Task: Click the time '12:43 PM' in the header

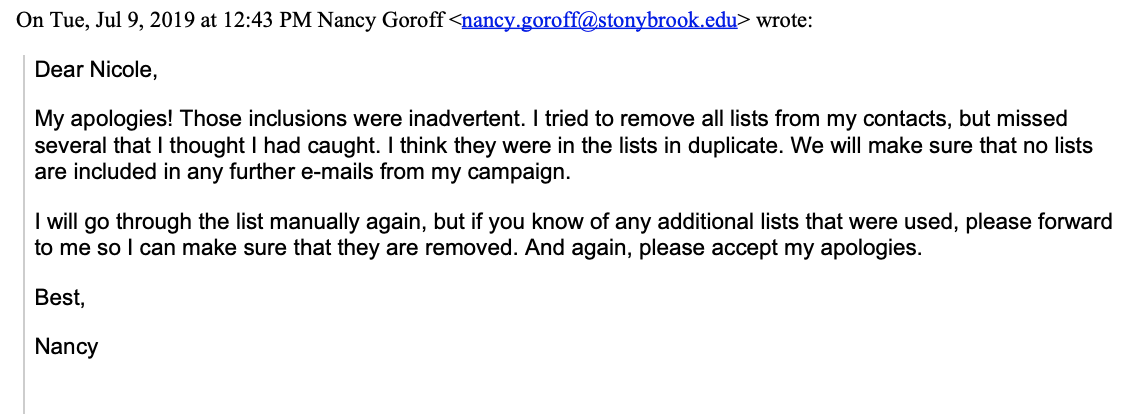Action: [267, 20]
